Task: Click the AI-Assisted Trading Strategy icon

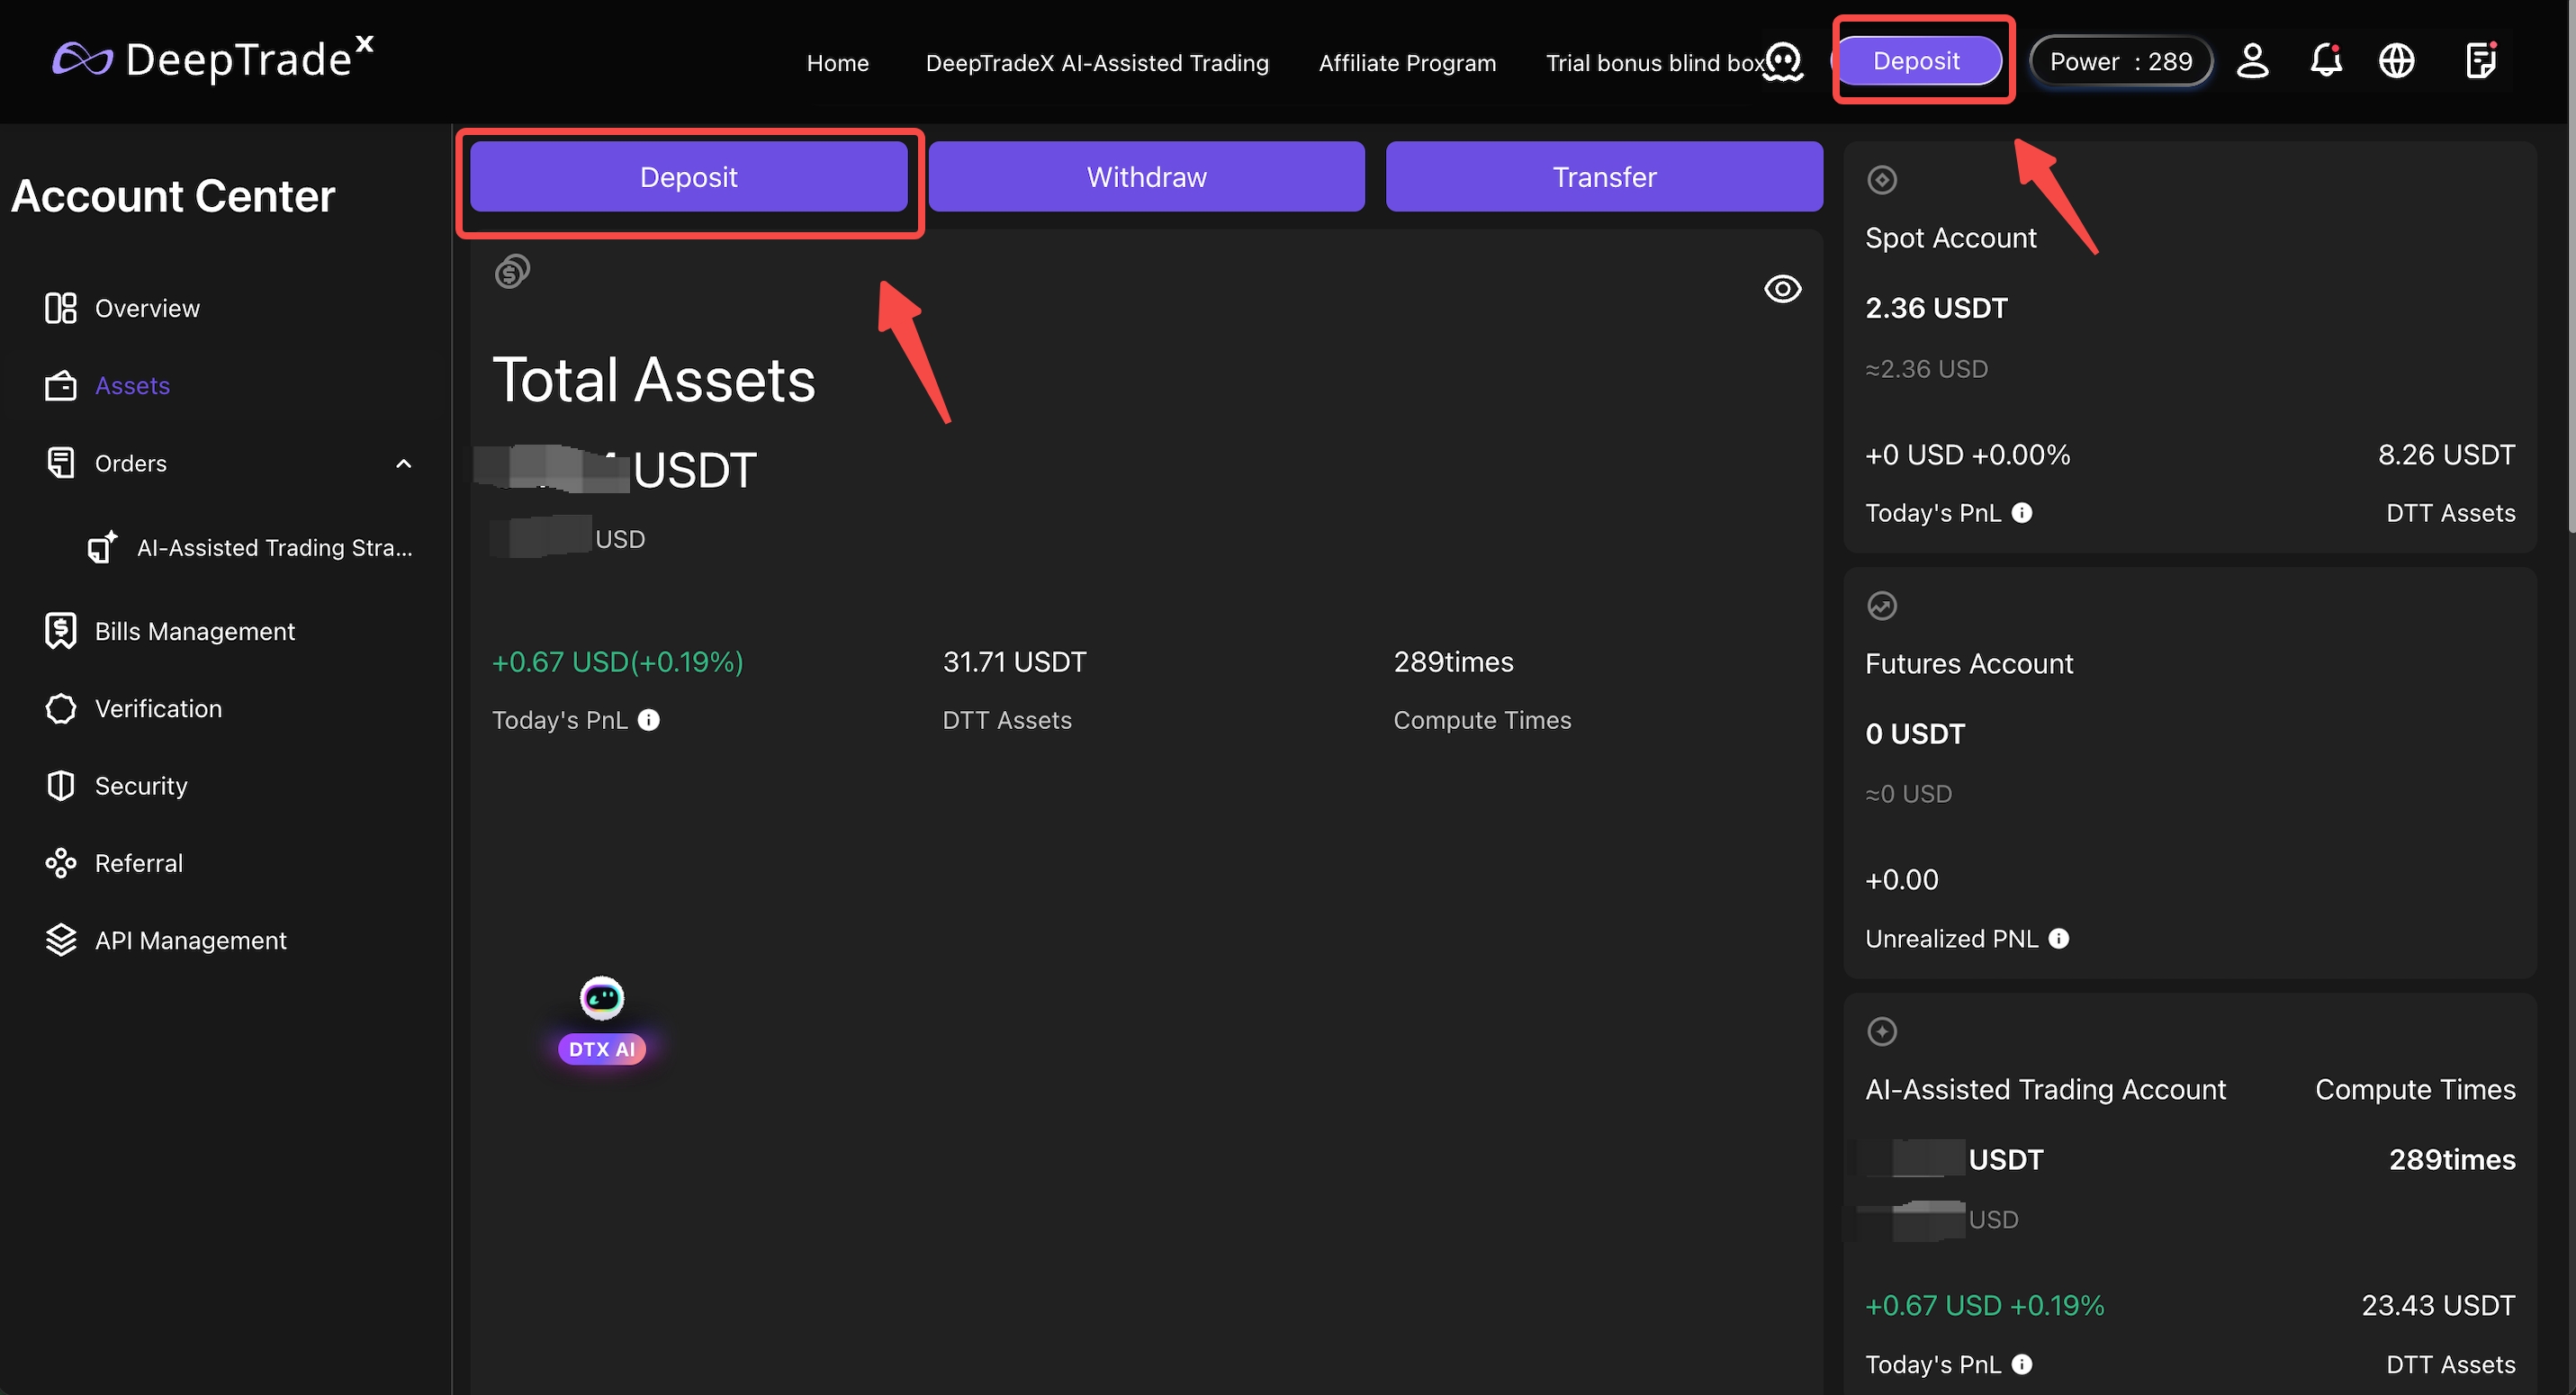Action: coord(102,547)
